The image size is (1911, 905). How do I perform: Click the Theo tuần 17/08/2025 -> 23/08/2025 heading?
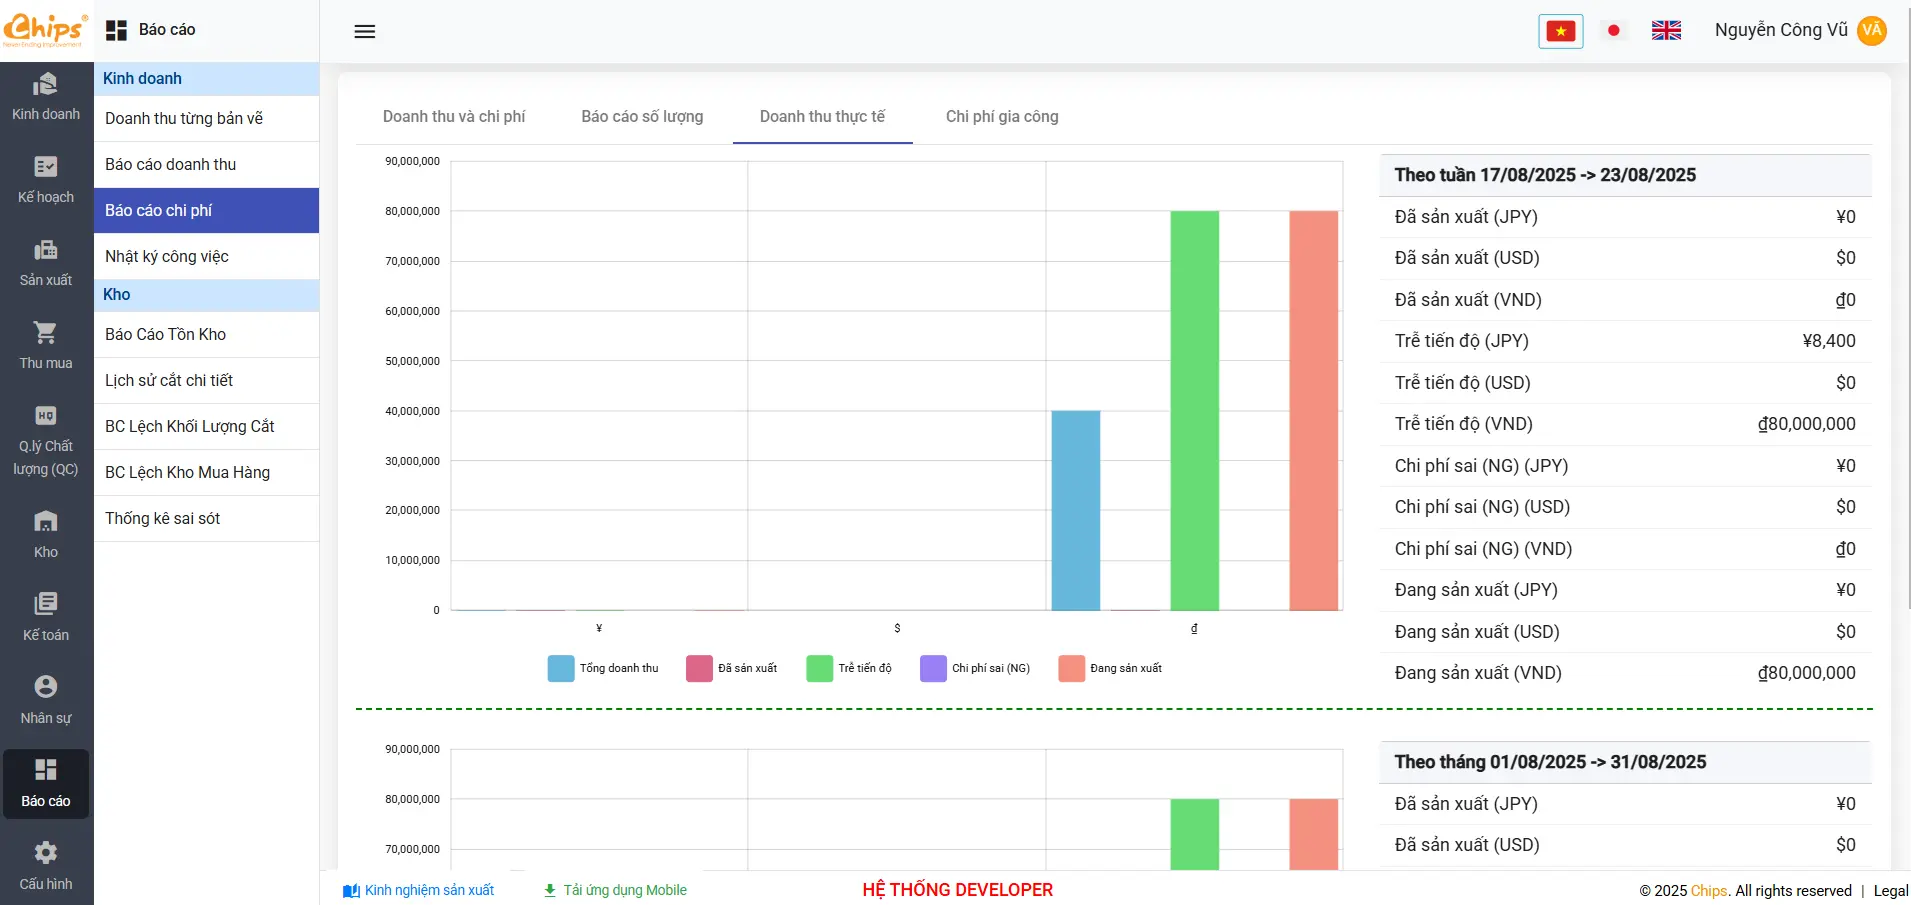point(1545,175)
